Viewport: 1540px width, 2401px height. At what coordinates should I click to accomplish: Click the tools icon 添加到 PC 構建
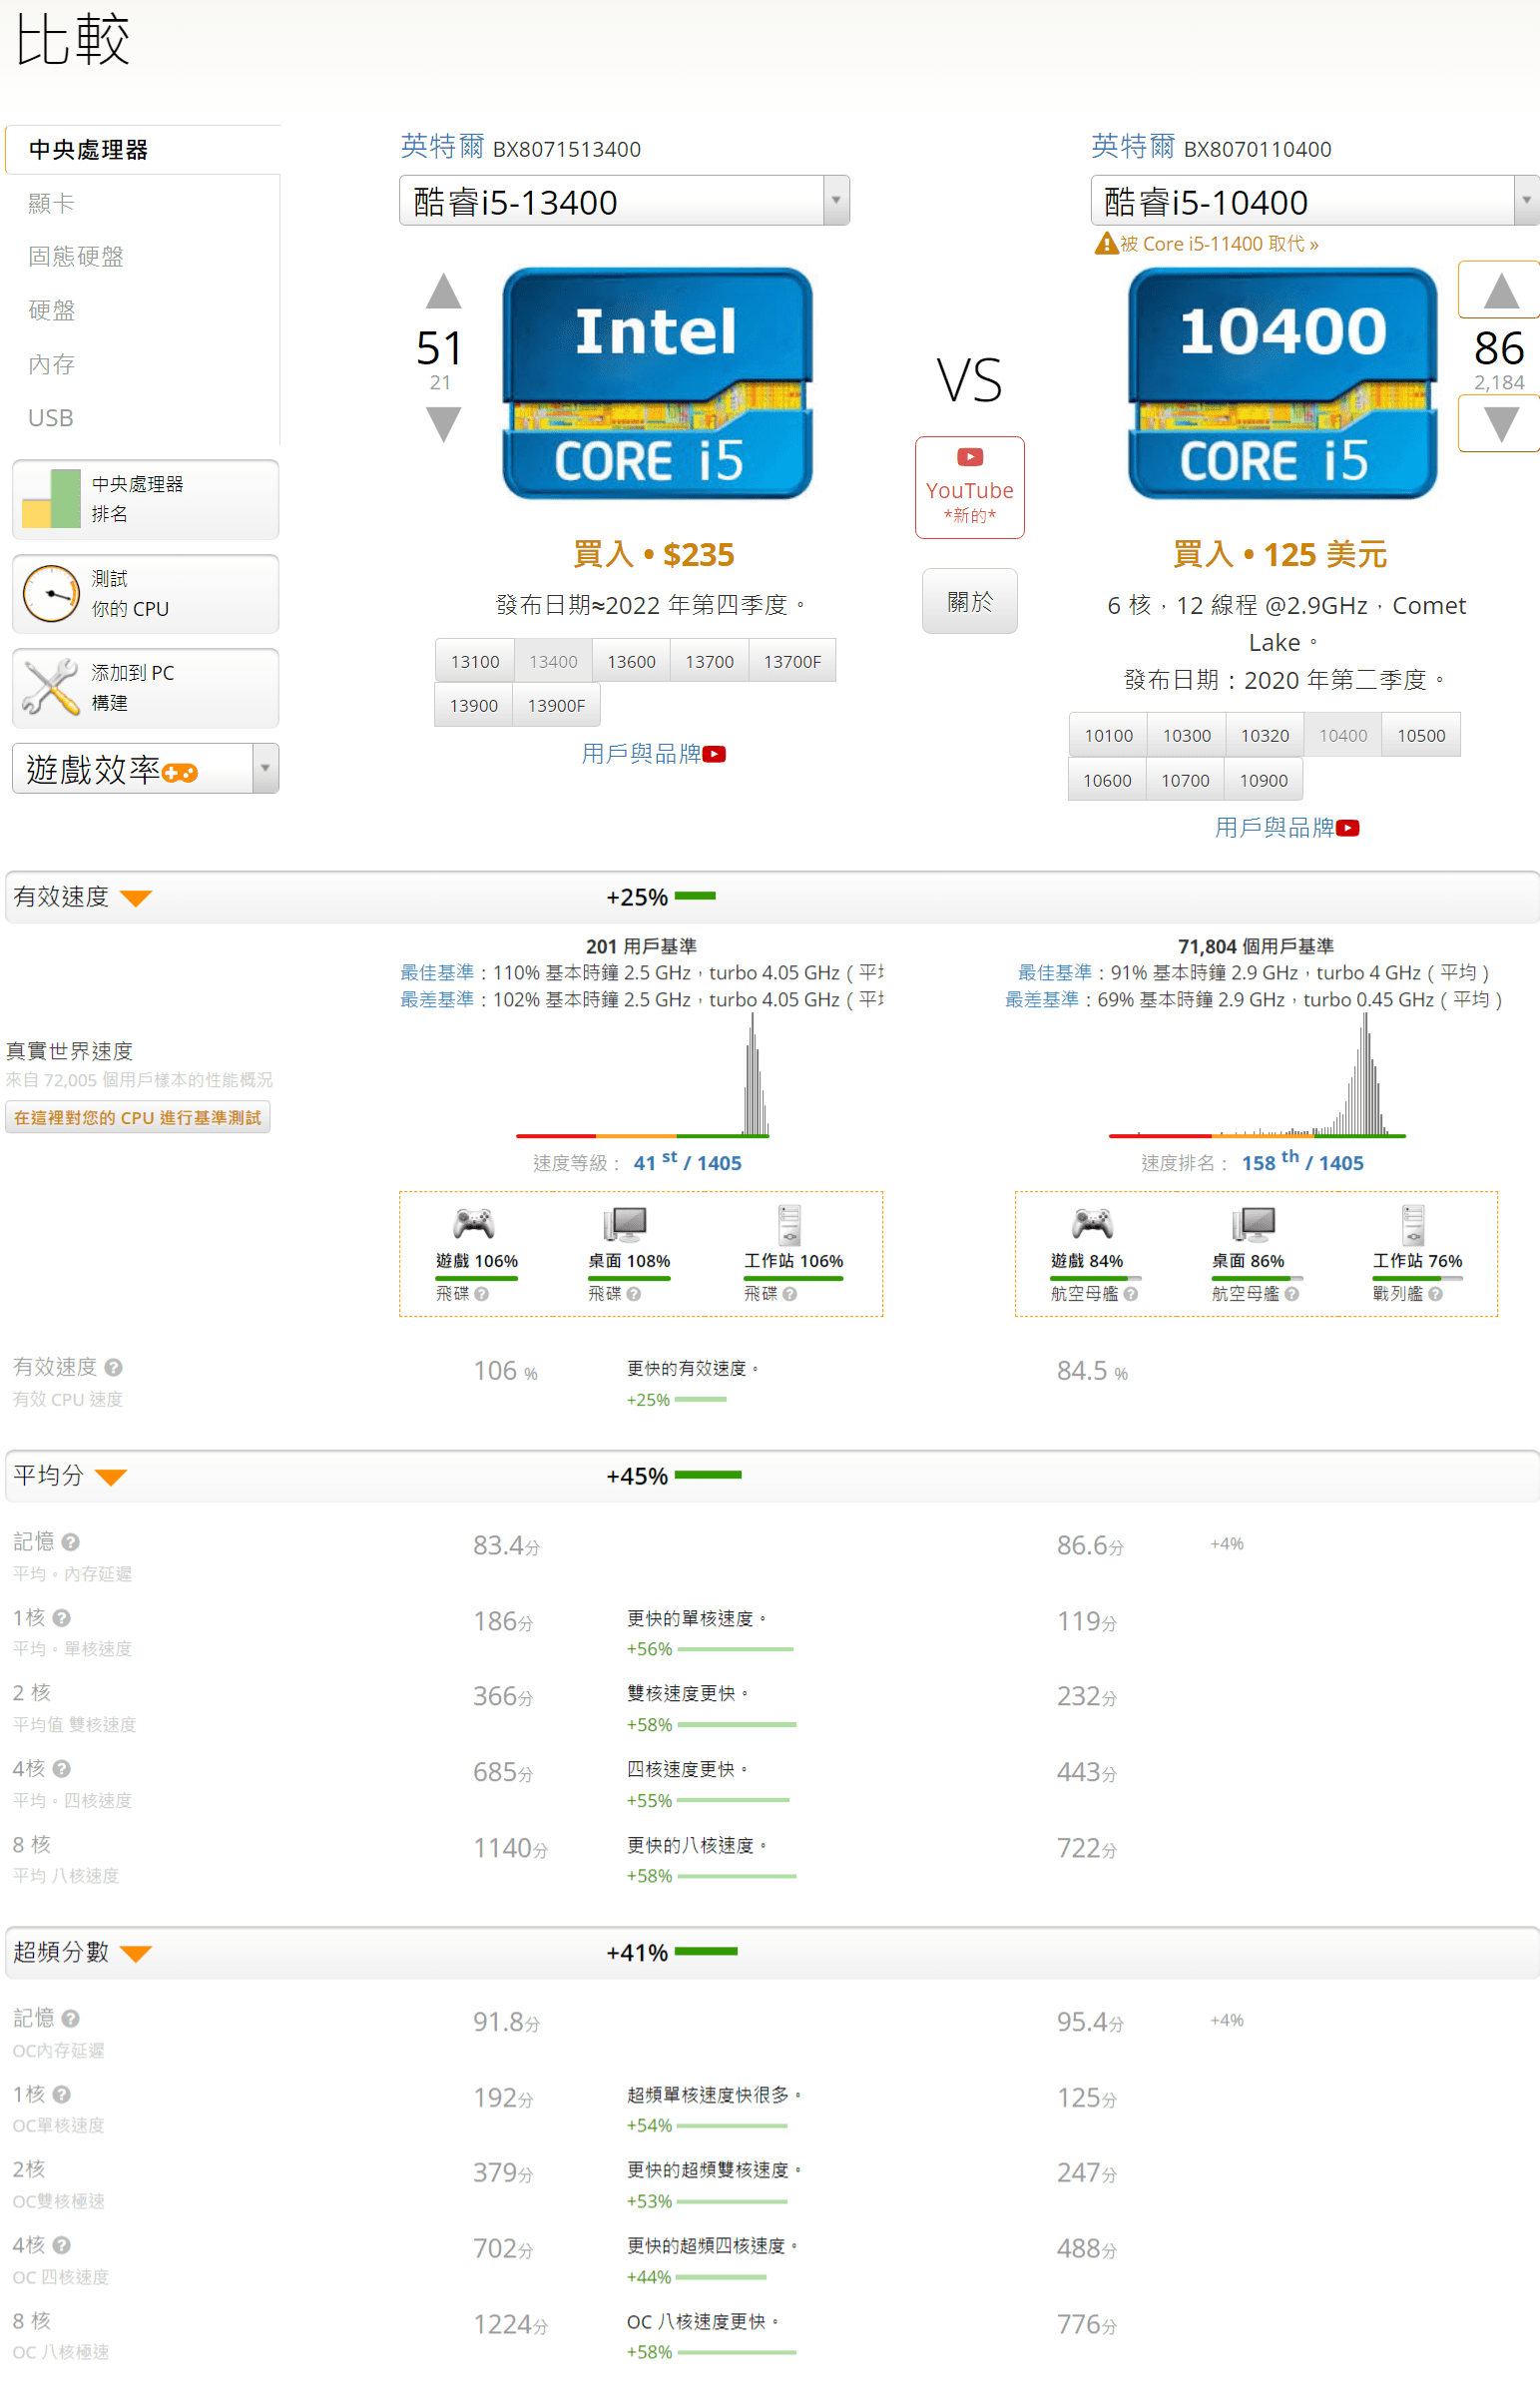(51, 687)
